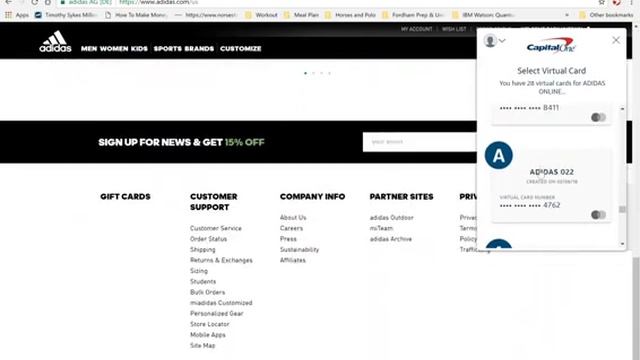The width and height of the screenshot is (640, 360).
Task: Click the down arrow of card list scrollbar
Action: [x=622, y=244]
